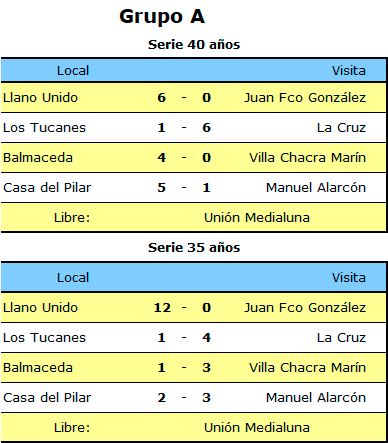The height and width of the screenshot is (443, 388).
Task: Select Casa del Pilar in Serie 35 table
Action: (x=47, y=398)
